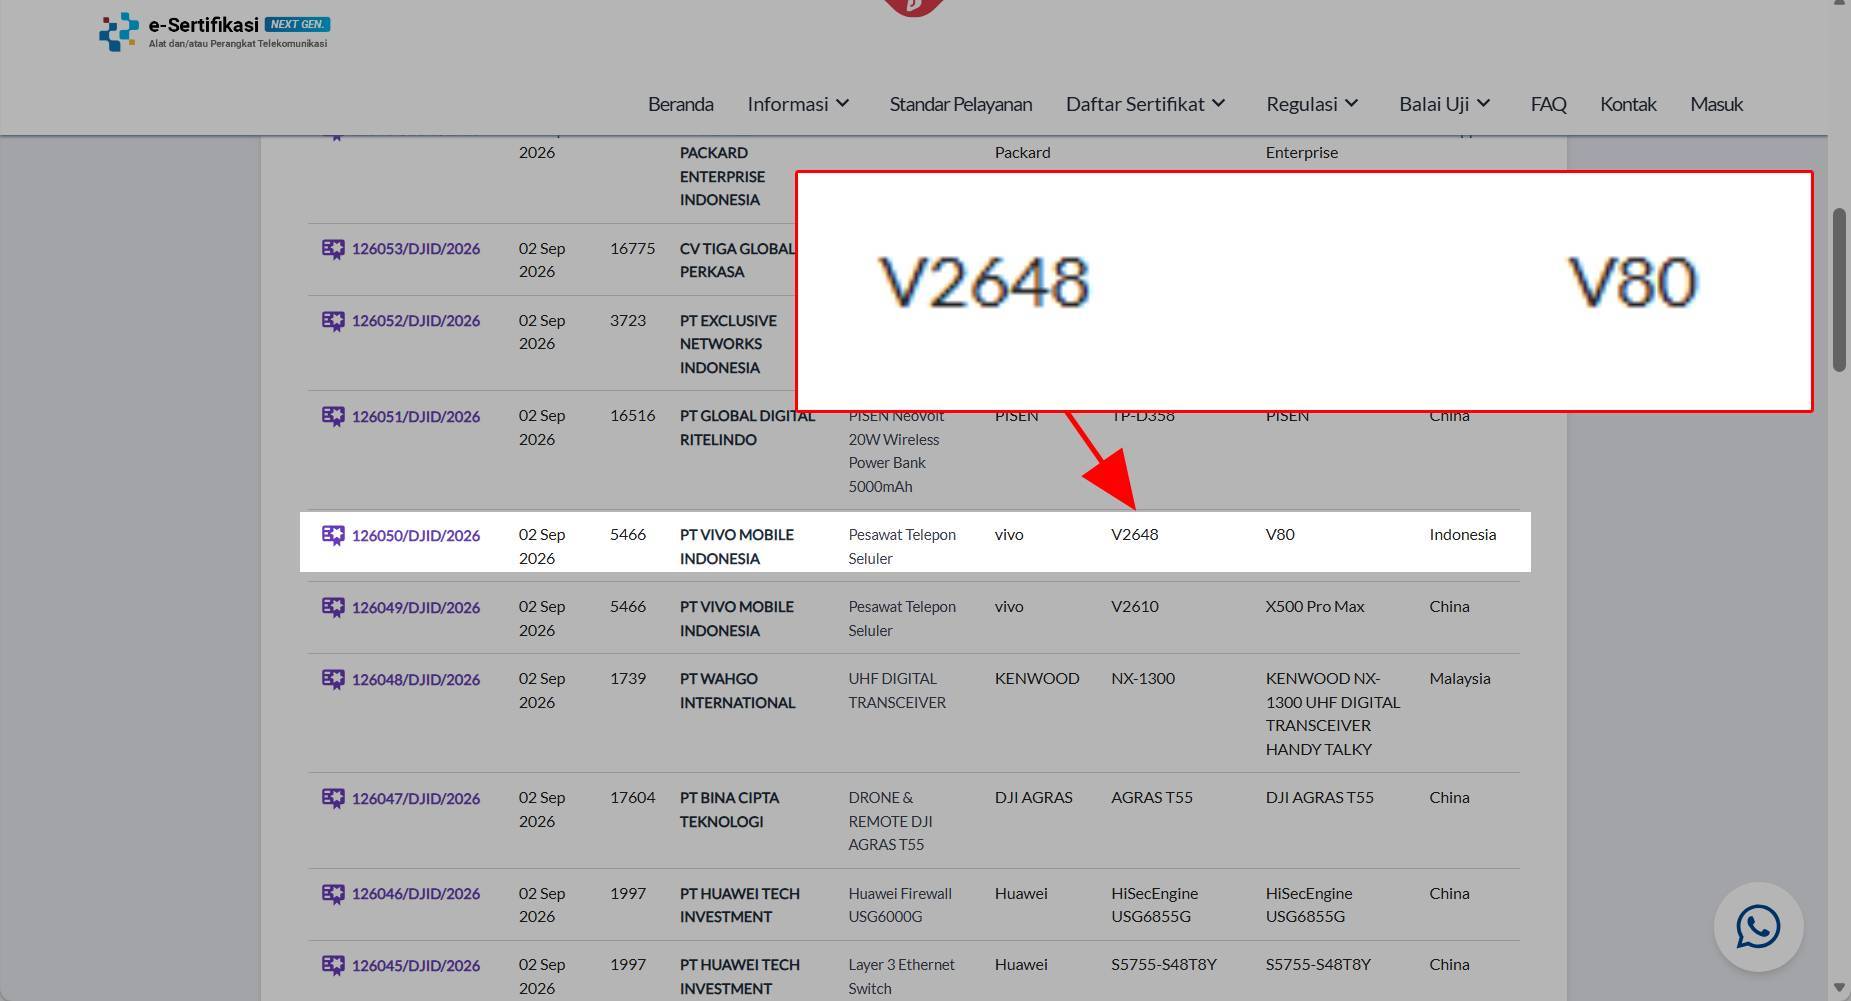Click certificate icon for 126053/DJID/2026

(x=333, y=249)
